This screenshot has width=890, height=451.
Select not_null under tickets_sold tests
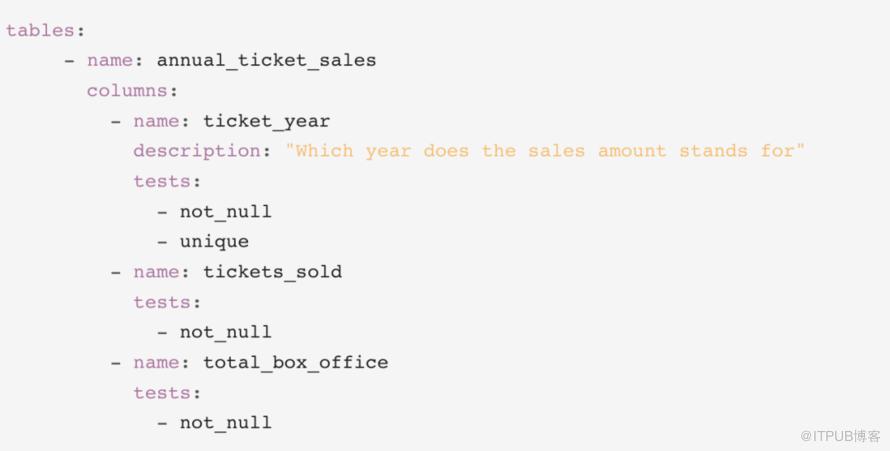225,332
